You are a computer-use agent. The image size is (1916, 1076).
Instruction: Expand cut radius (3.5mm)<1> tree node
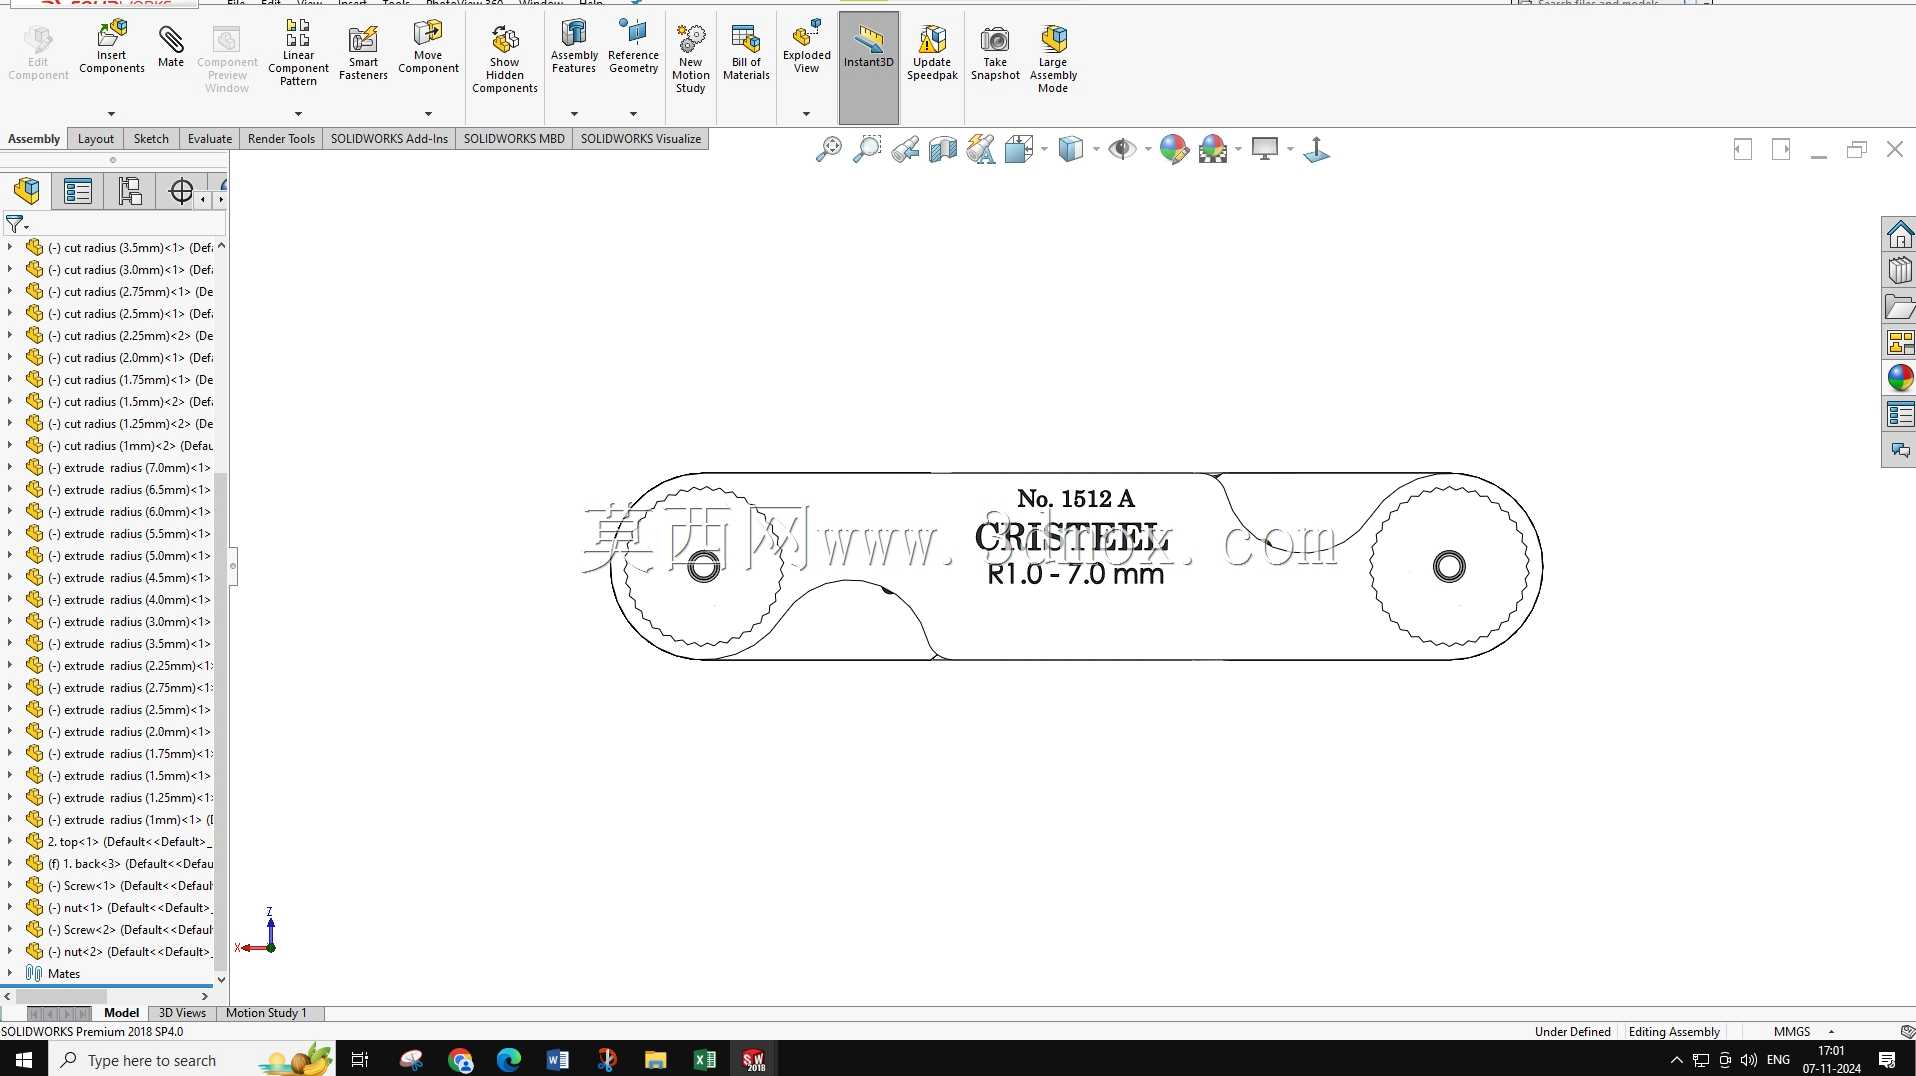10,247
